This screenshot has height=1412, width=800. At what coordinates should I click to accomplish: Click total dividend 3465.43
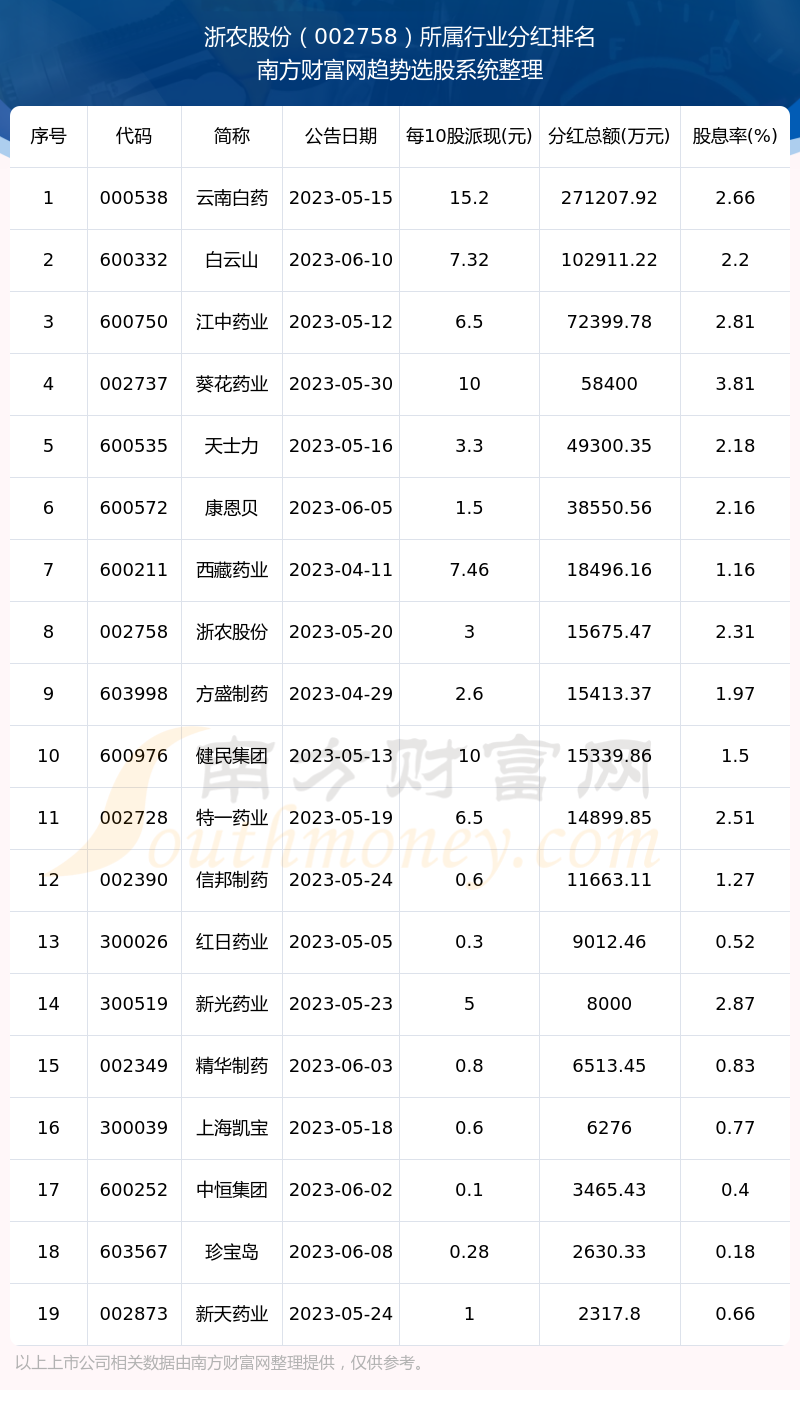(609, 1190)
